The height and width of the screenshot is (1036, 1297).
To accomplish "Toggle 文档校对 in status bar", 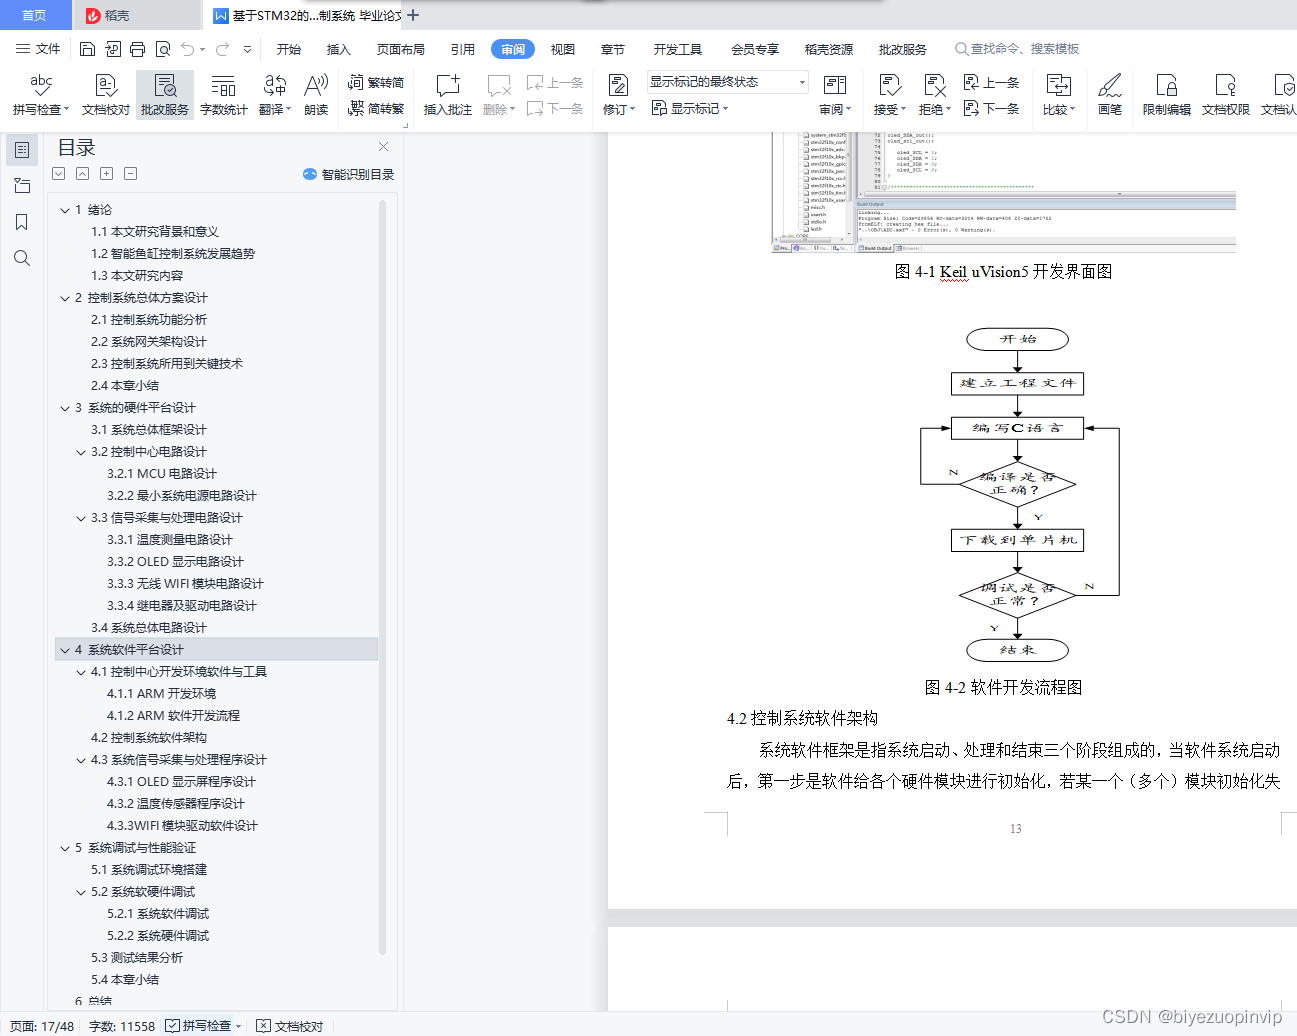I will point(290,1026).
